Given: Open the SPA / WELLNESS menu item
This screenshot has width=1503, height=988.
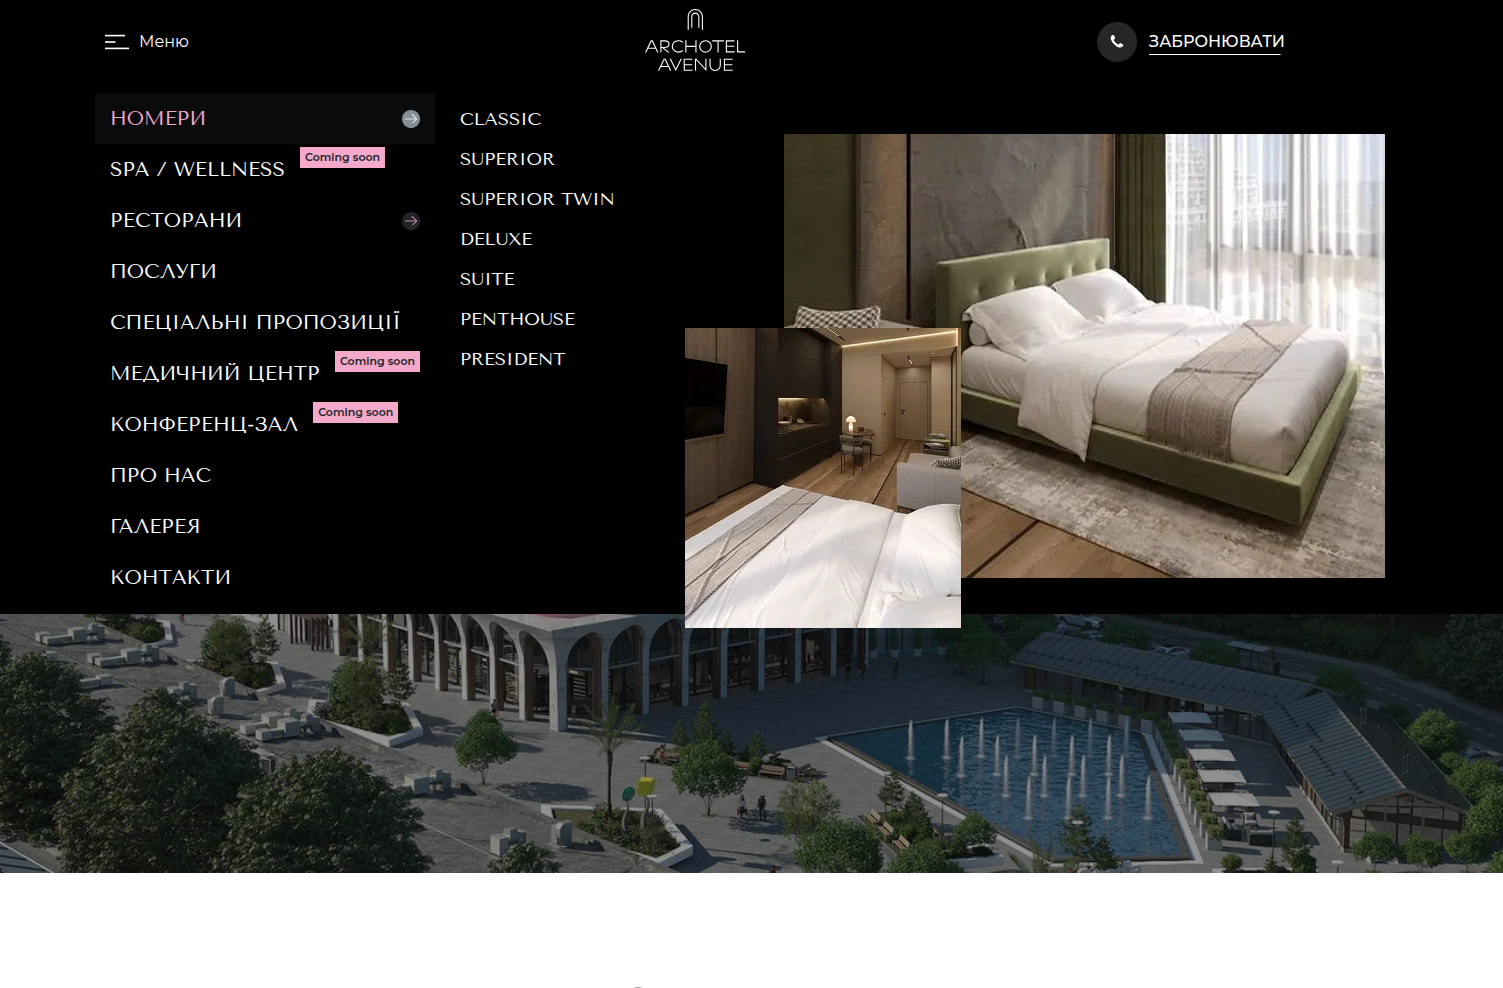Looking at the screenshot, I should click(197, 170).
